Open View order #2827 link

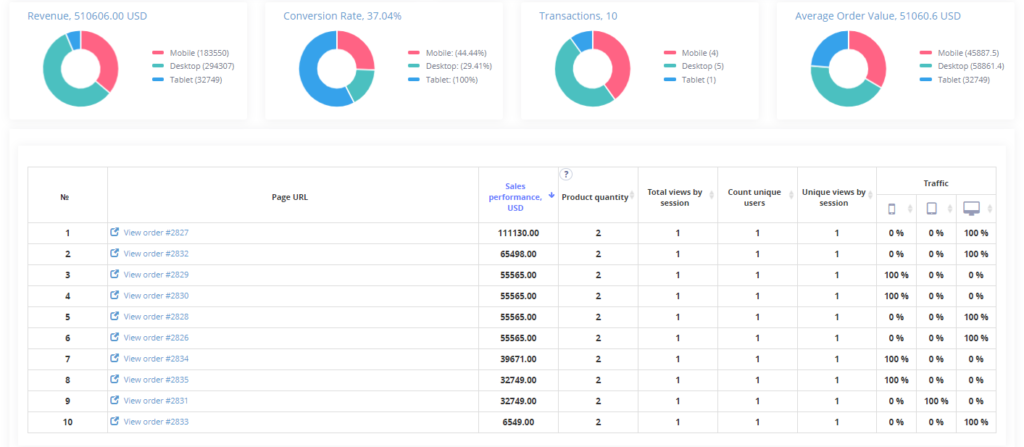(156, 233)
